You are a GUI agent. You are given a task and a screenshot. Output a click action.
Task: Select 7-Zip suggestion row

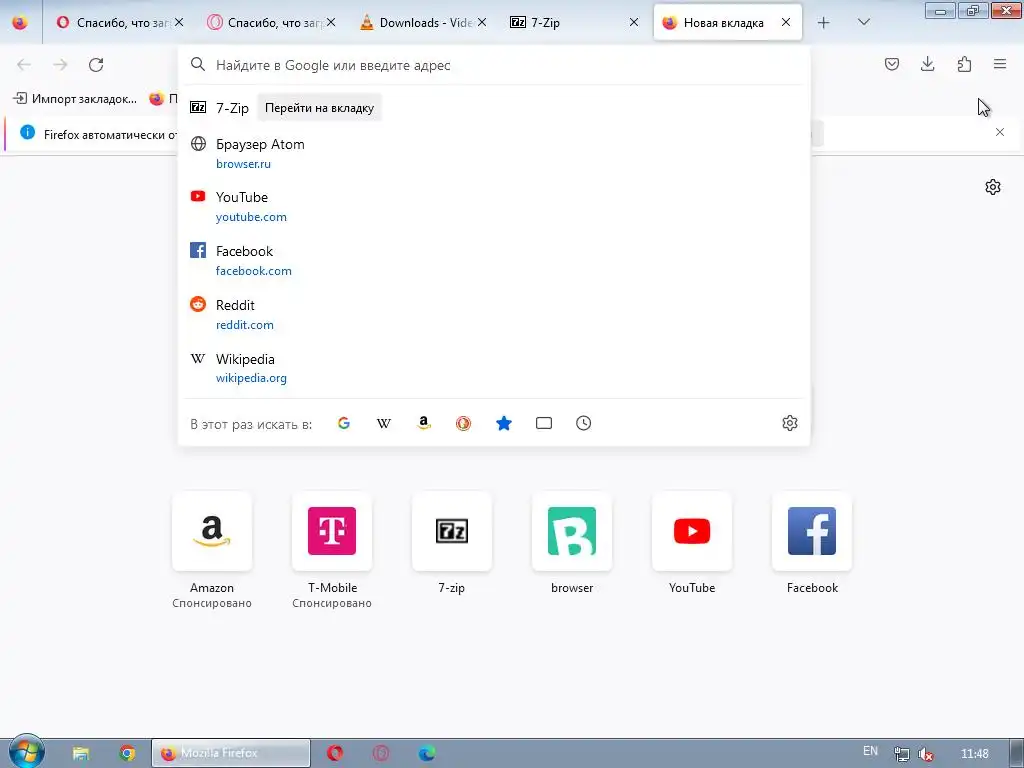click(x=494, y=108)
